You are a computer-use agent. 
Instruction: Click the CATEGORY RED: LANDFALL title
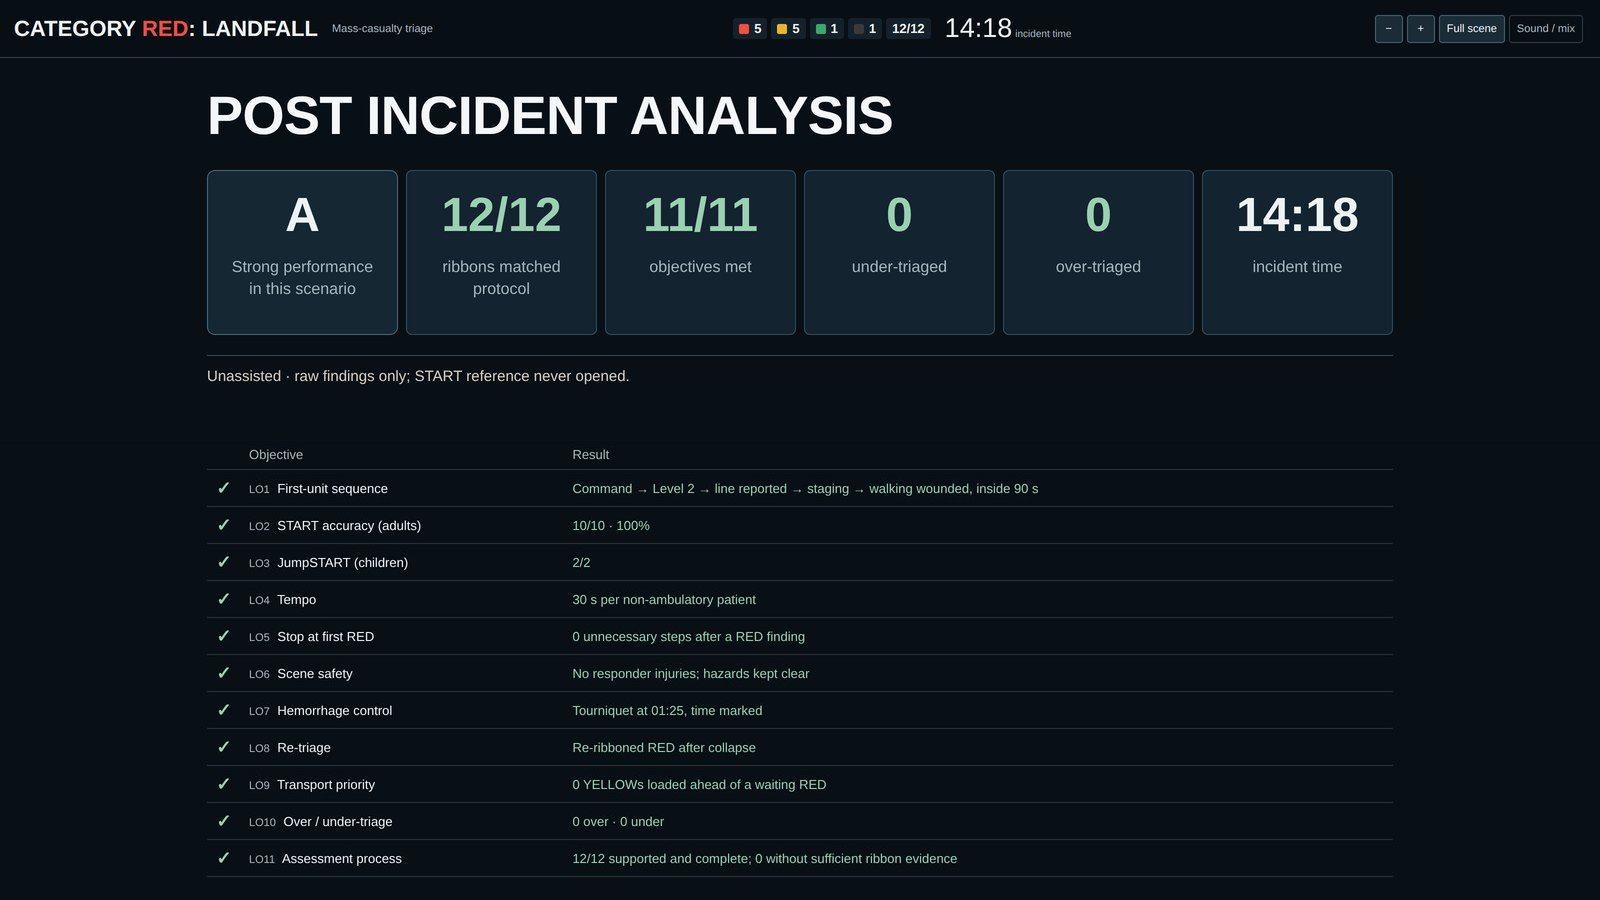tap(166, 29)
